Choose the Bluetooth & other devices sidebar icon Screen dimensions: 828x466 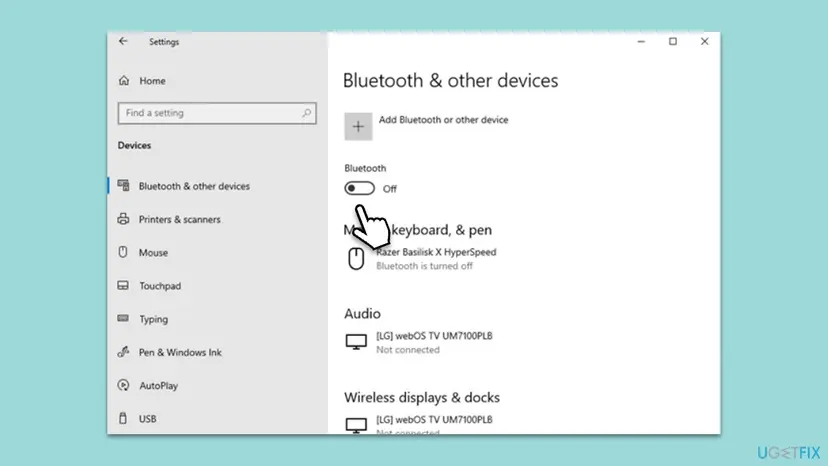pyautogui.click(x=124, y=185)
